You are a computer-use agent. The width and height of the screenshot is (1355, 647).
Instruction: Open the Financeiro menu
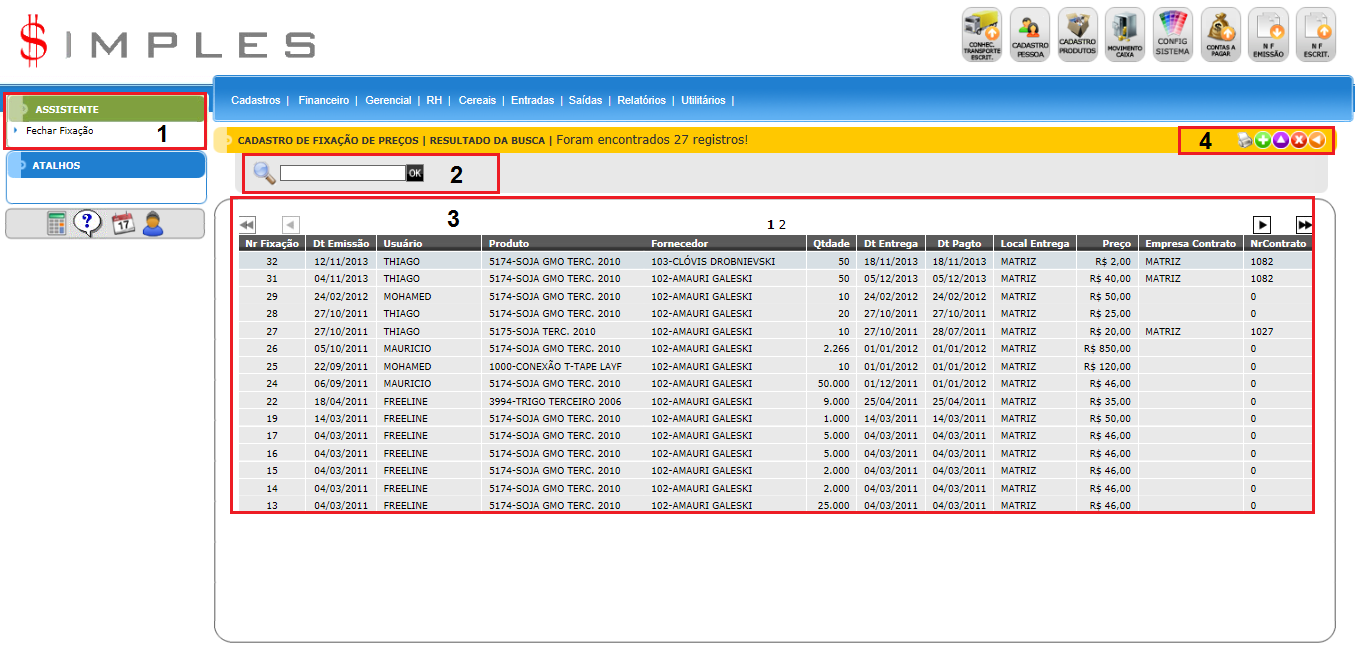coord(323,100)
